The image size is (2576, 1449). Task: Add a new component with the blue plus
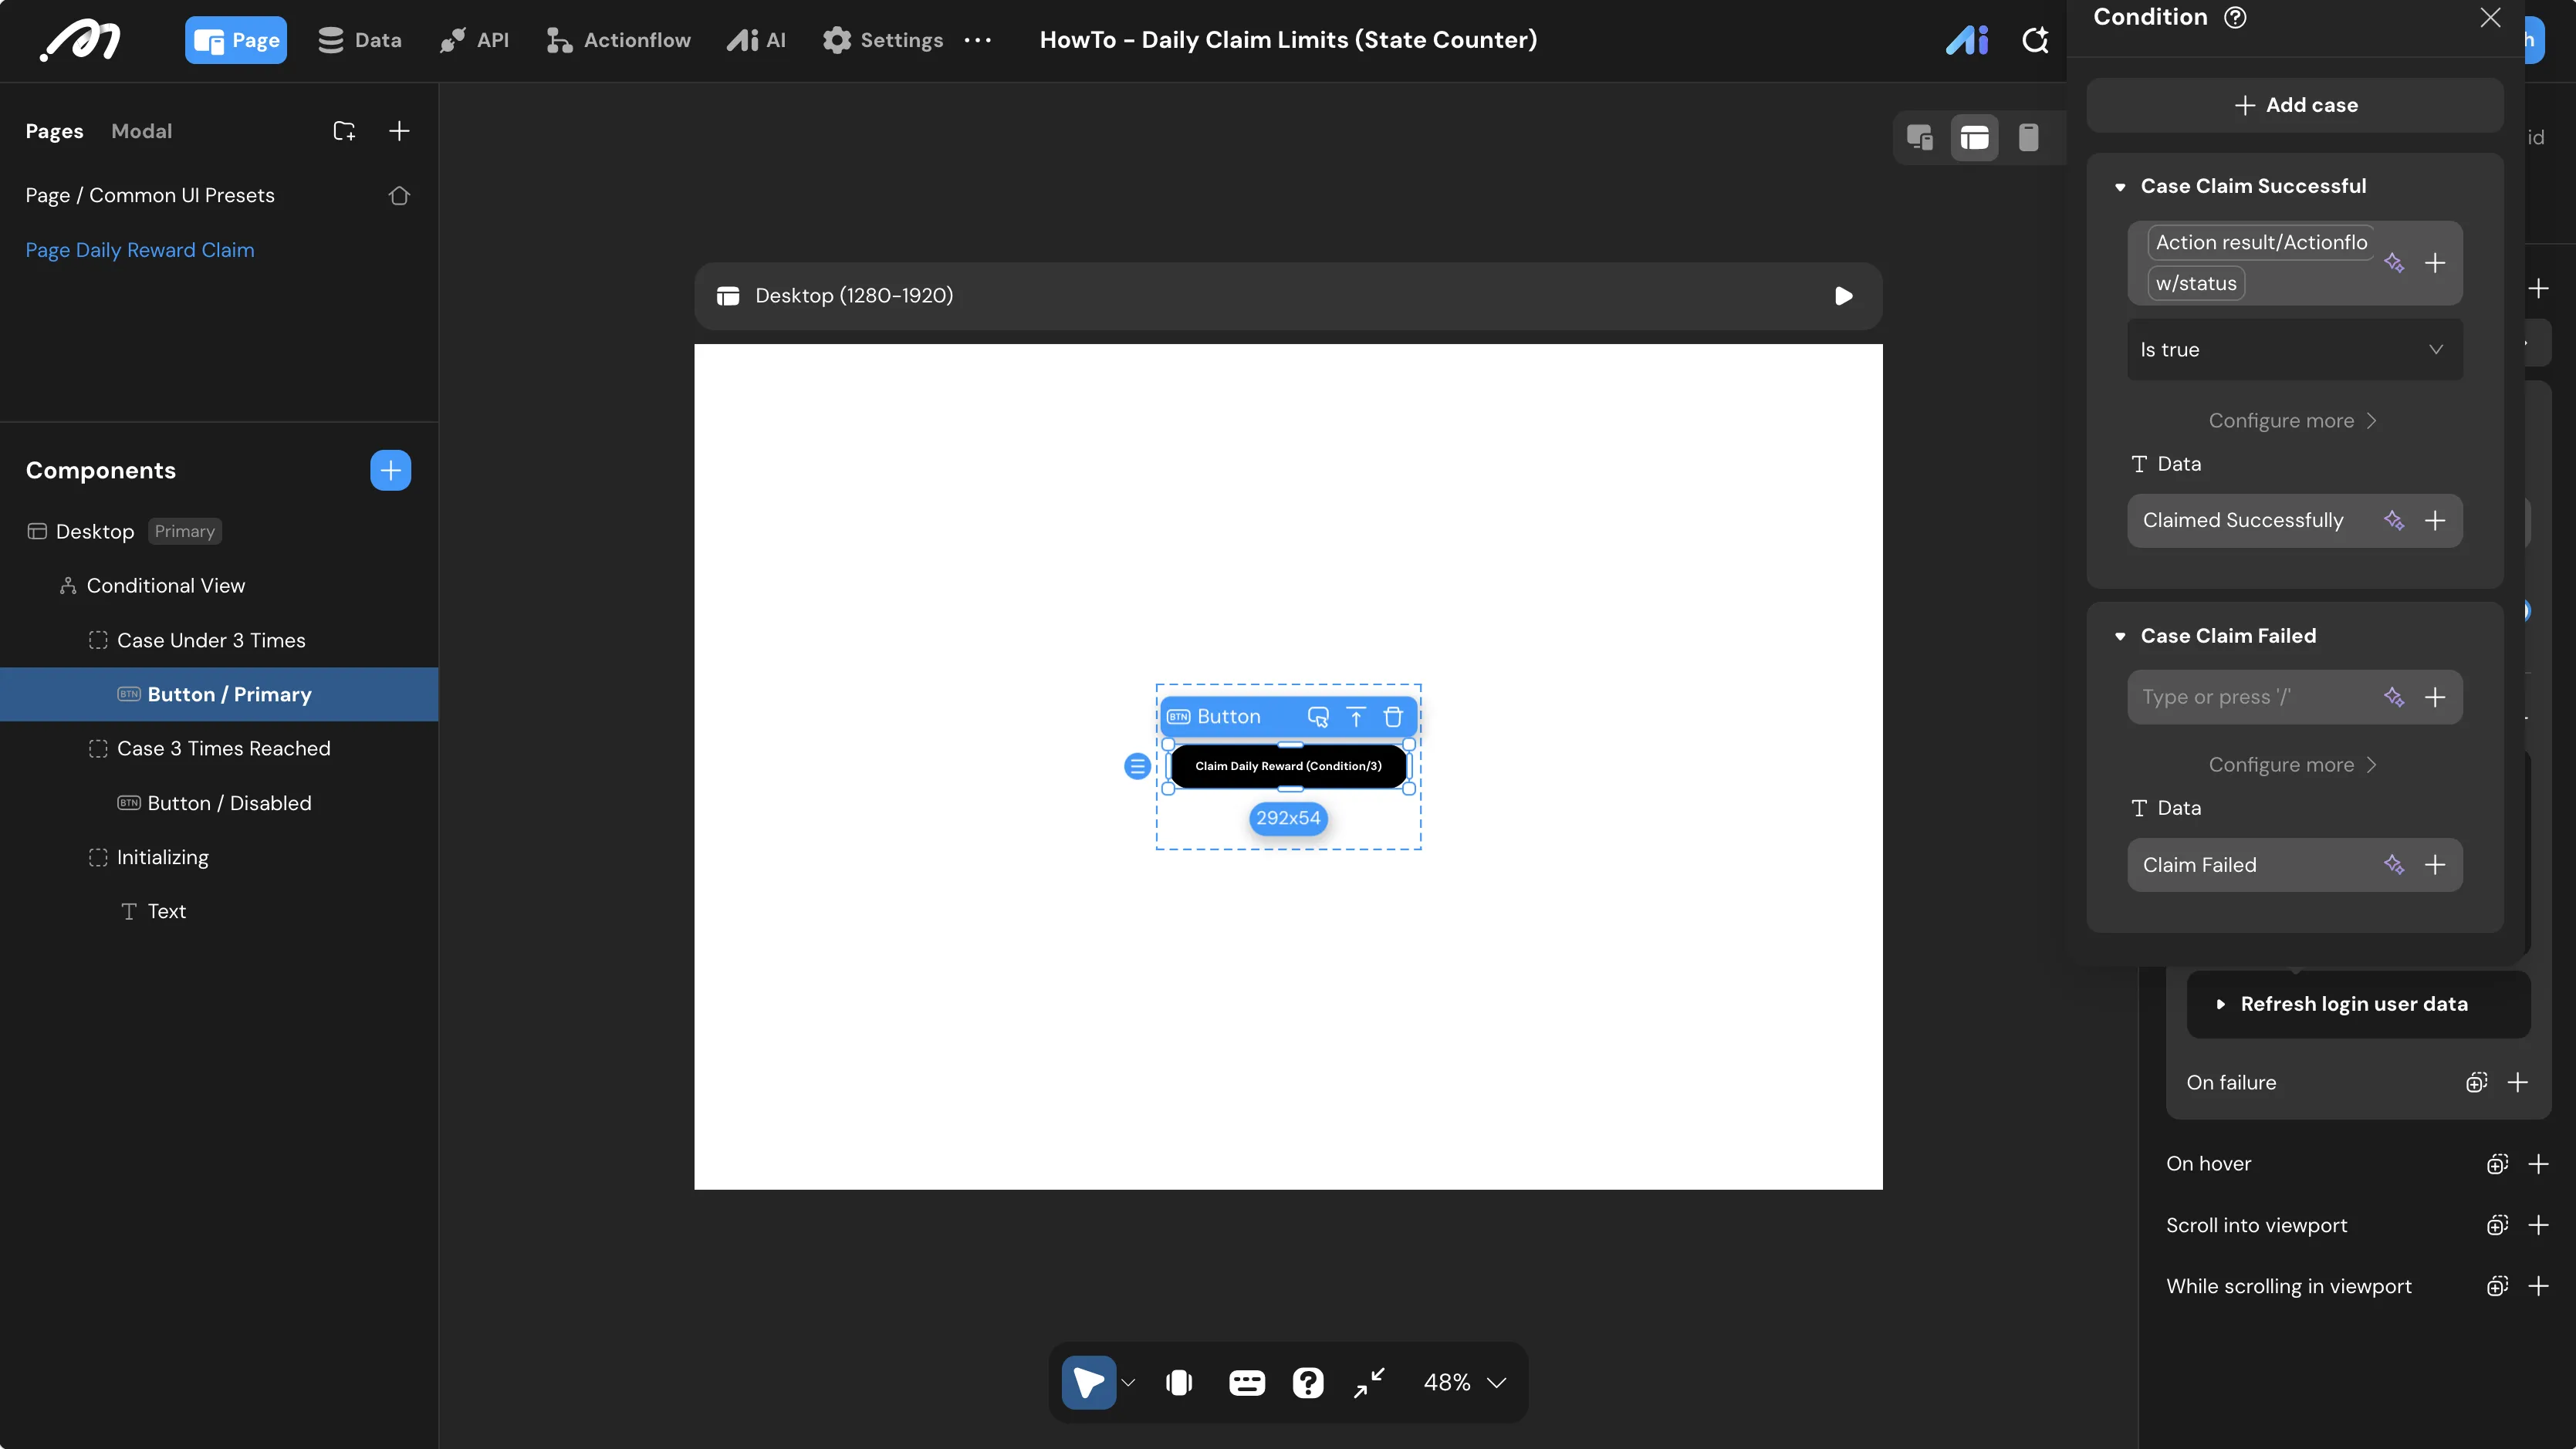pyautogui.click(x=390, y=470)
